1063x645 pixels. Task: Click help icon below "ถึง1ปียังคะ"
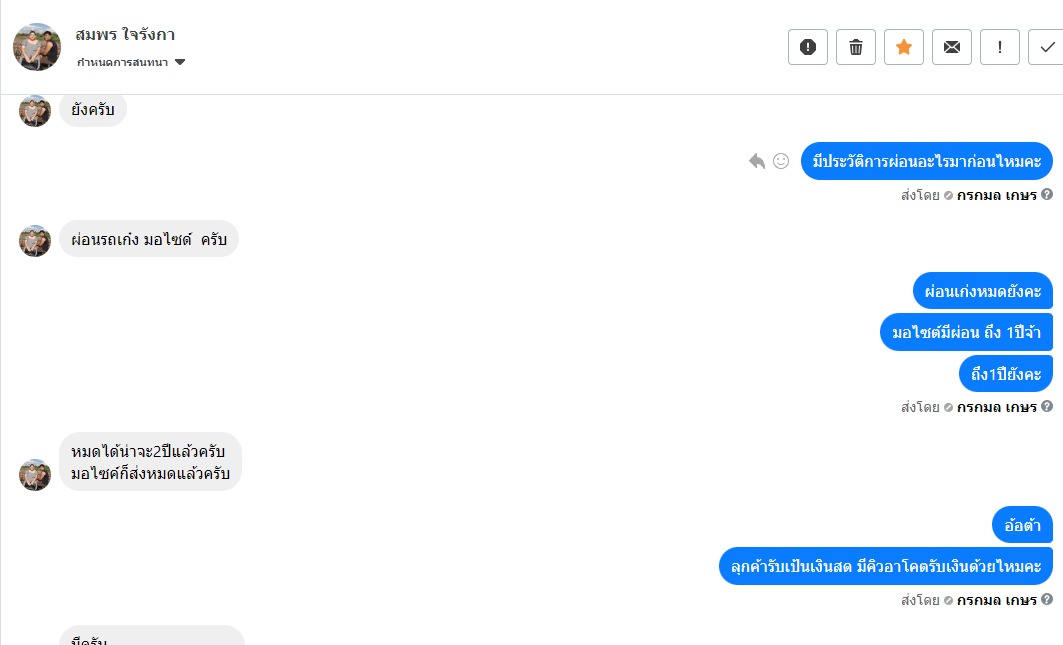[1047, 407]
